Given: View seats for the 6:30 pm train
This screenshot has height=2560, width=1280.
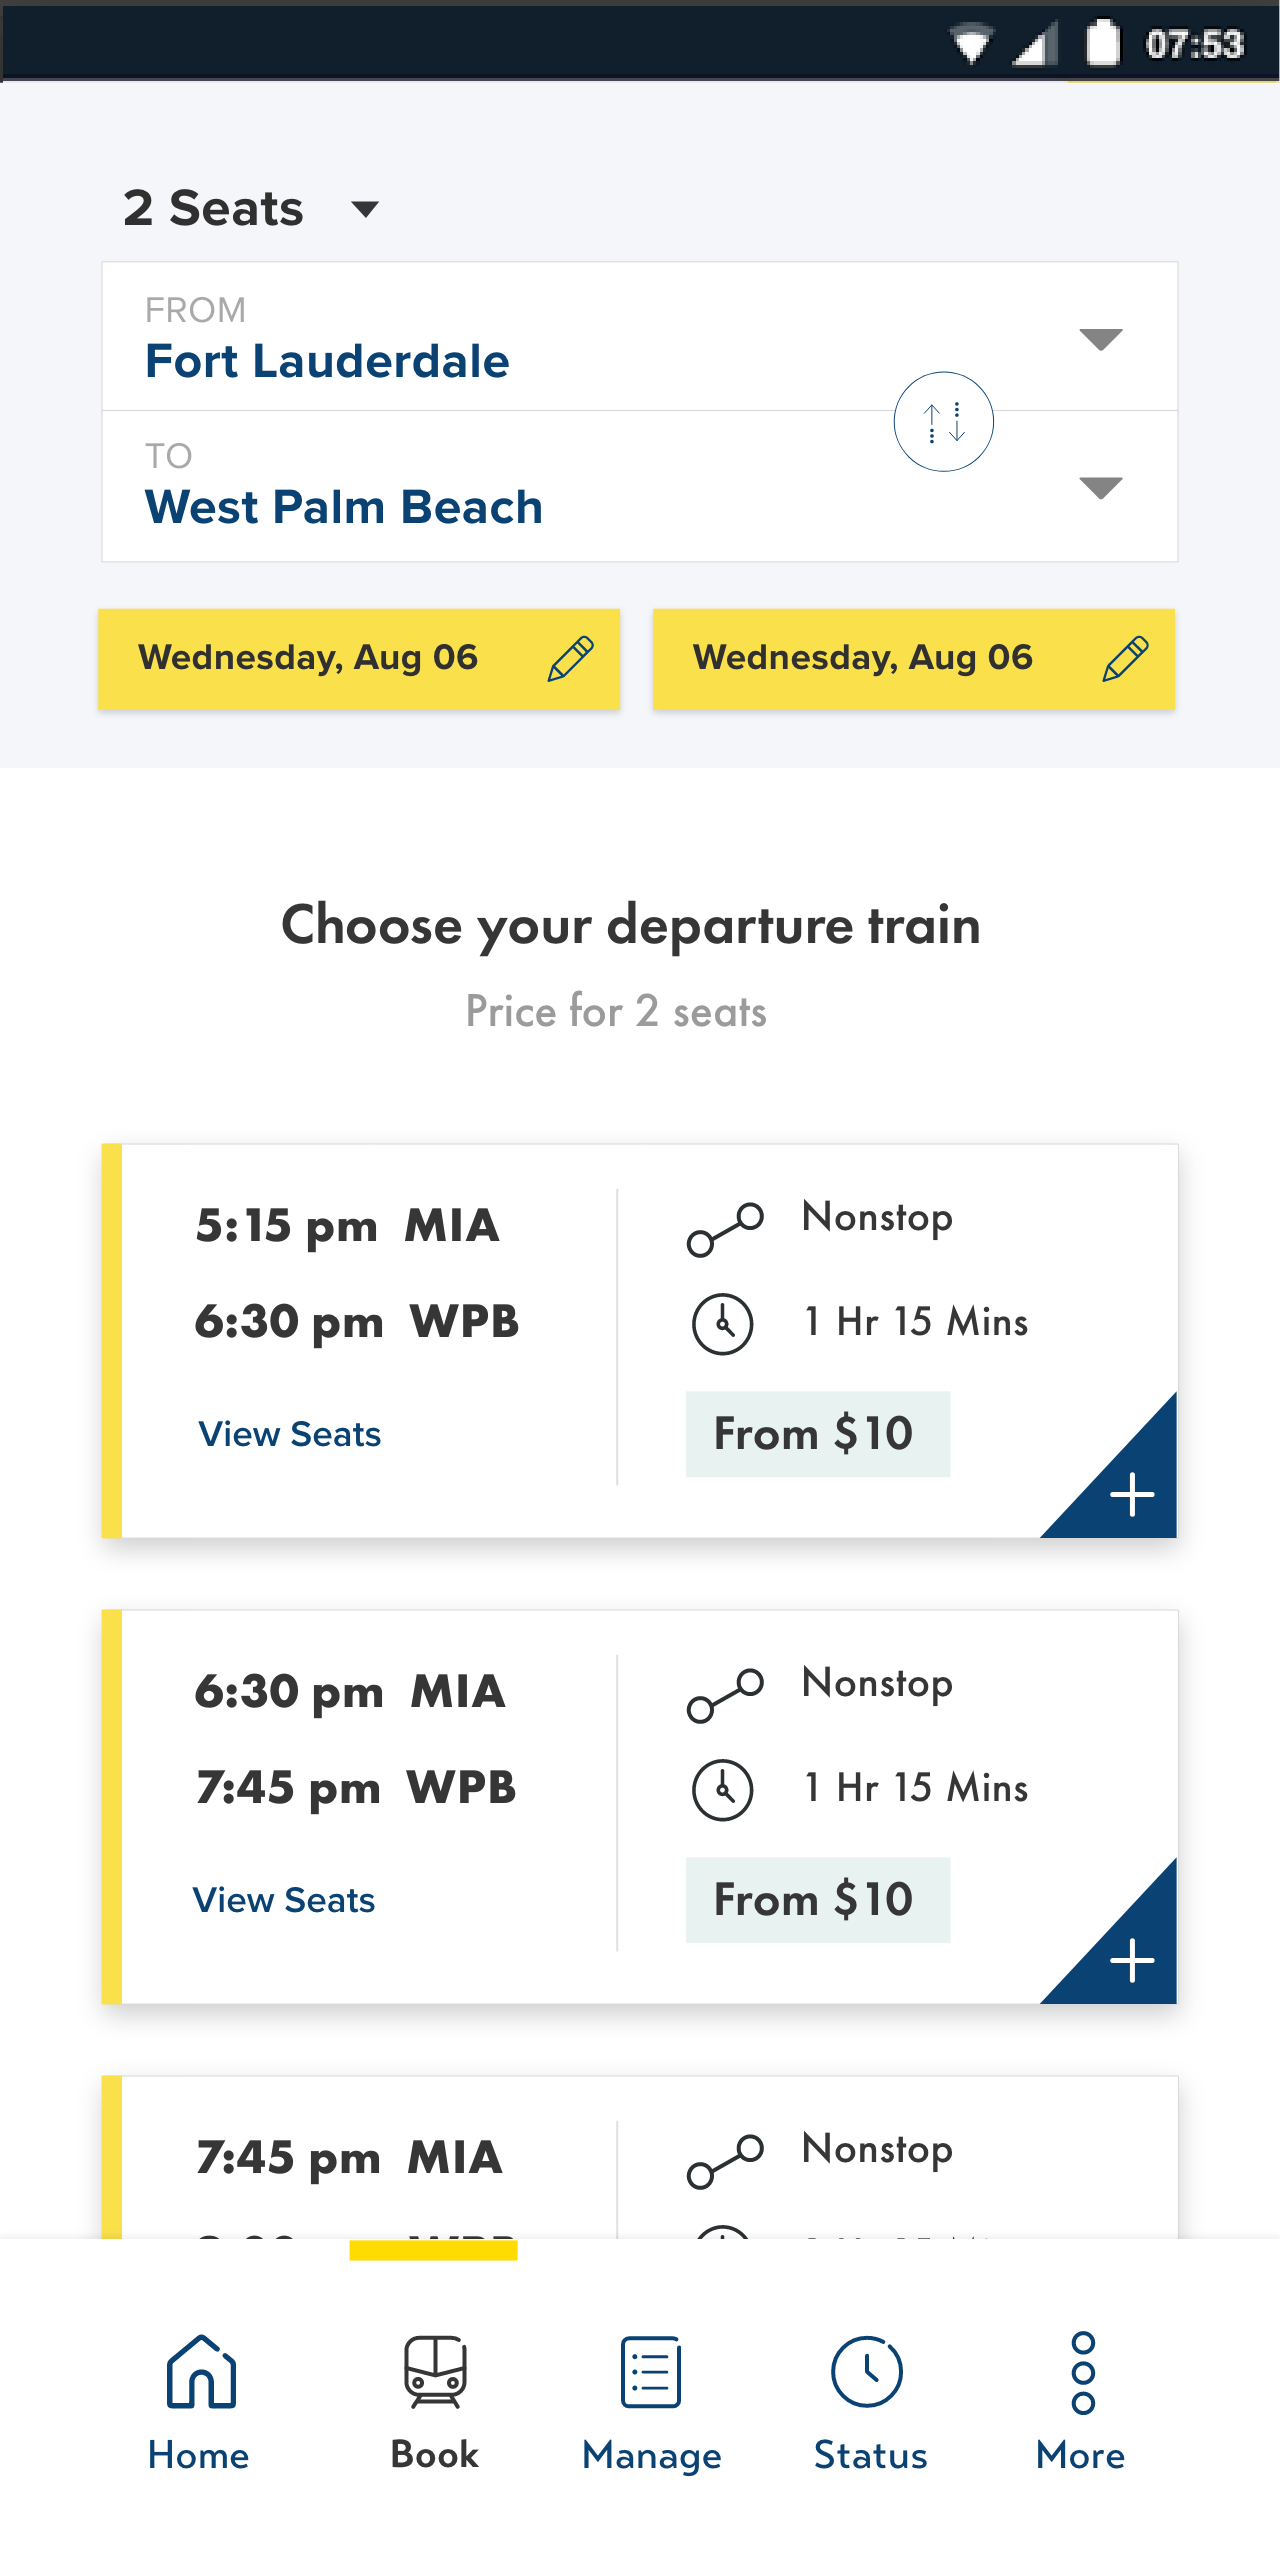Looking at the screenshot, I should pos(284,1900).
